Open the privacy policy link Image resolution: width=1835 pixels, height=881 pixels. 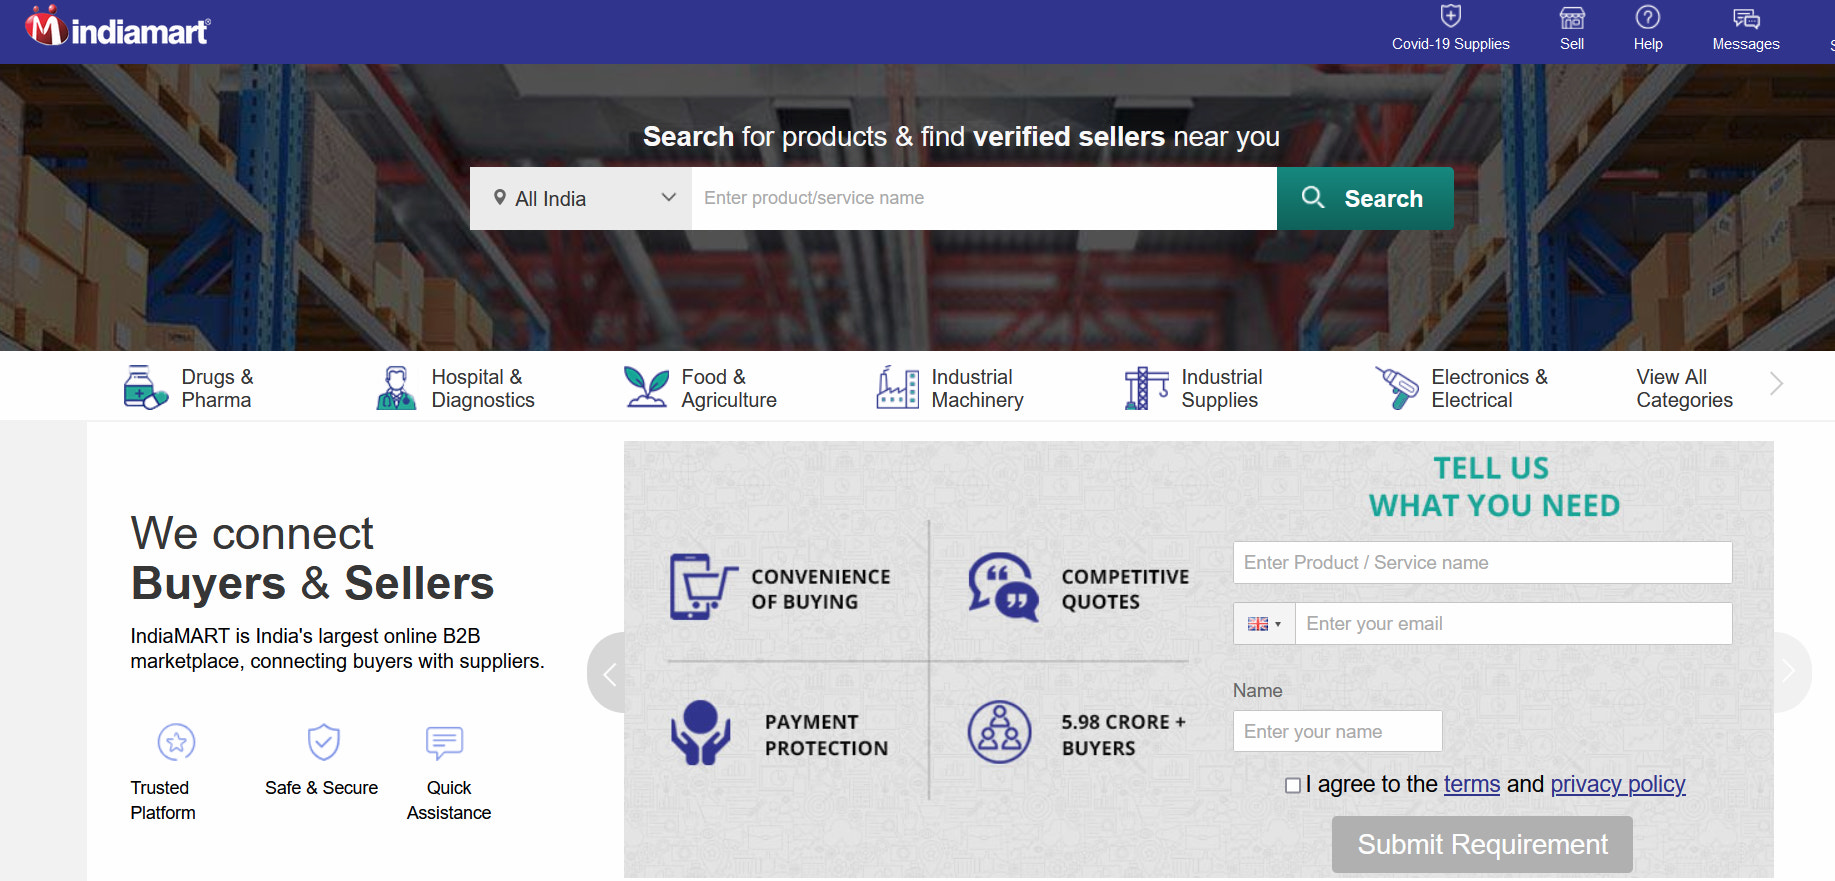pos(1617,784)
